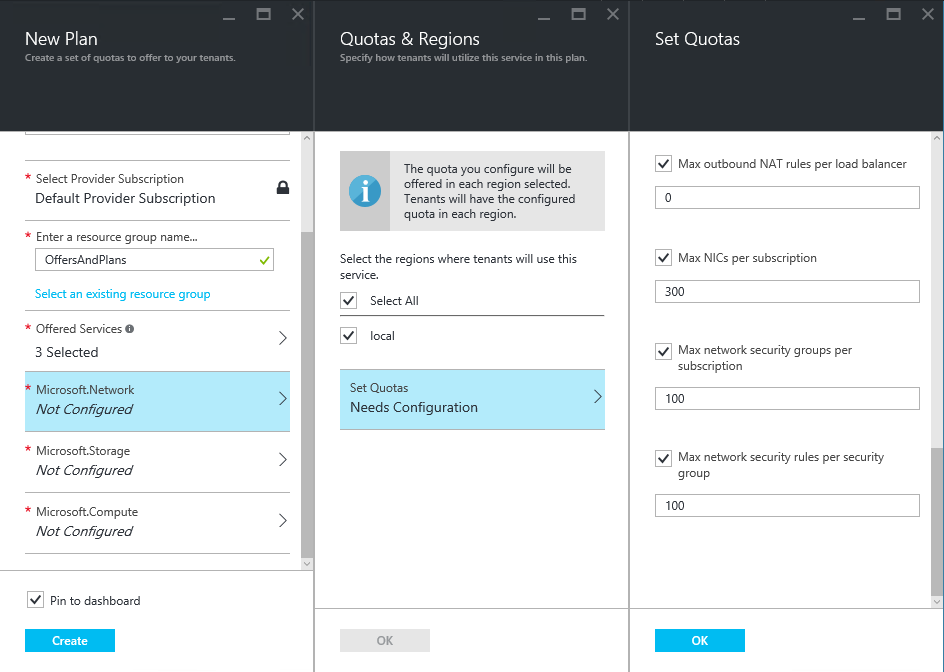Open Microsoft.Compute Not Configured item

click(x=157, y=523)
